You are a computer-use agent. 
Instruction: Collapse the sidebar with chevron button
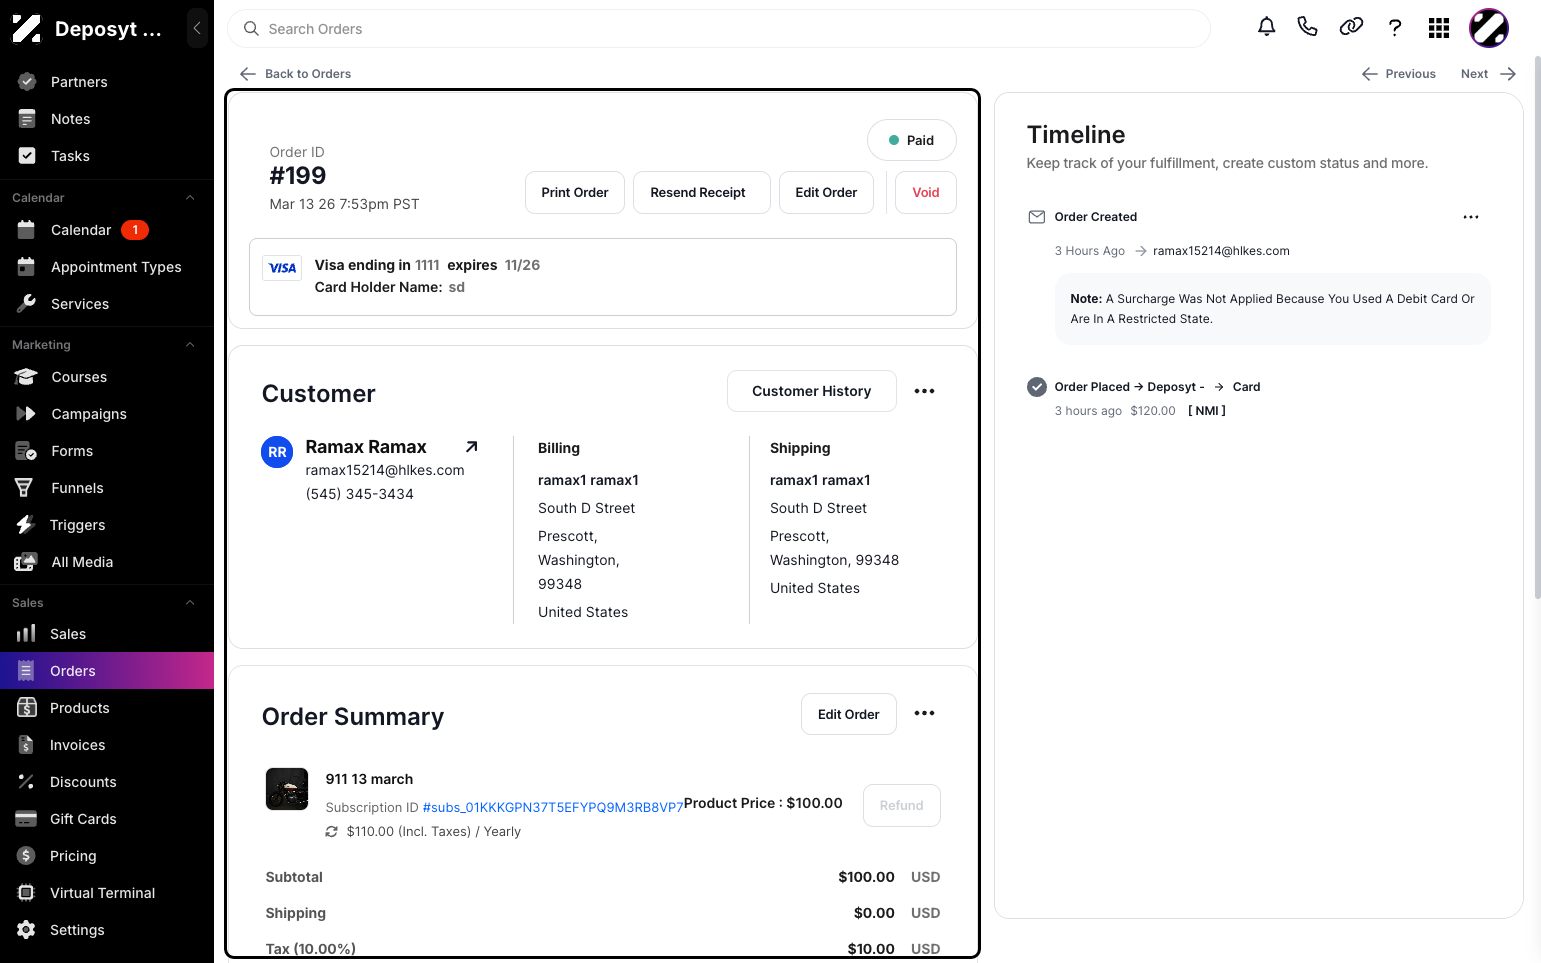(x=197, y=29)
